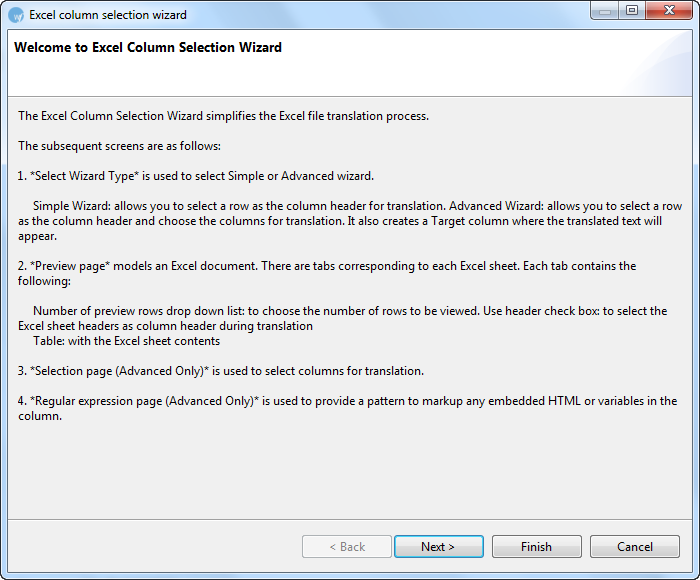Minimize the wizard window
Image resolution: width=700 pixels, height=580 pixels.
pyautogui.click(x=605, y=11)
